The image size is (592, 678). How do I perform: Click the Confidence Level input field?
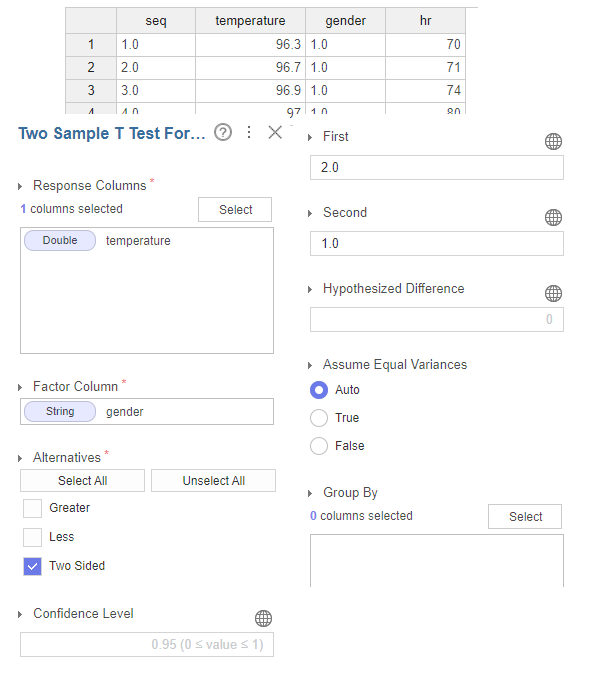tap(147, 645)
